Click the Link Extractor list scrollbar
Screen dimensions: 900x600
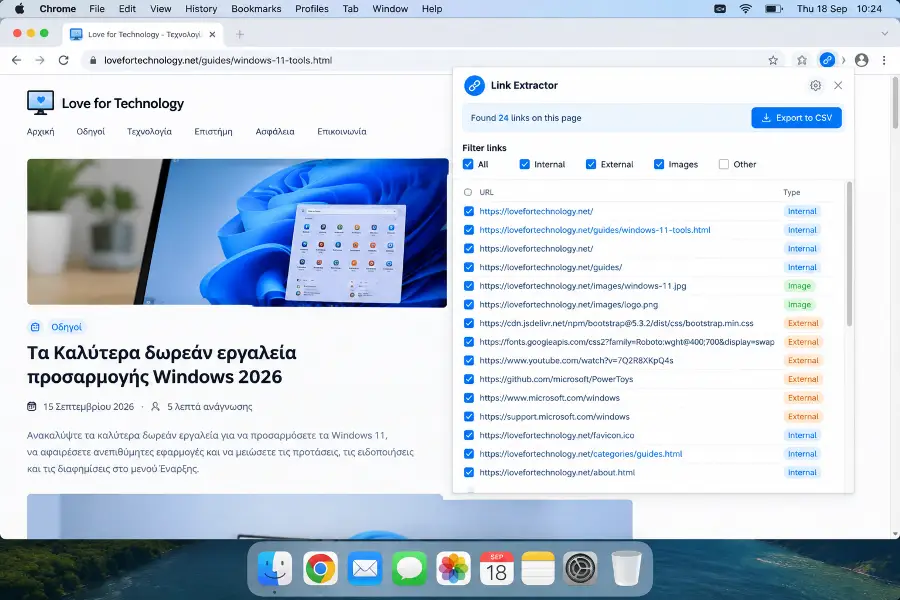point(849,254)
